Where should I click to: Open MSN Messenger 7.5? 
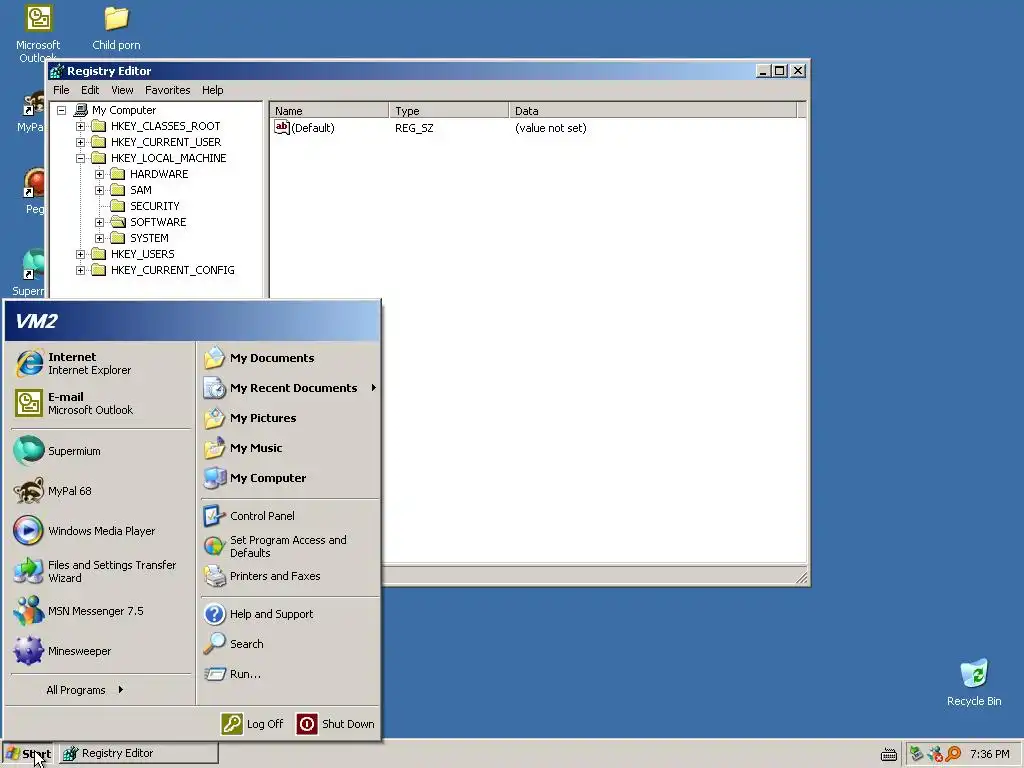pyautogui.click(x=101, y=611)
